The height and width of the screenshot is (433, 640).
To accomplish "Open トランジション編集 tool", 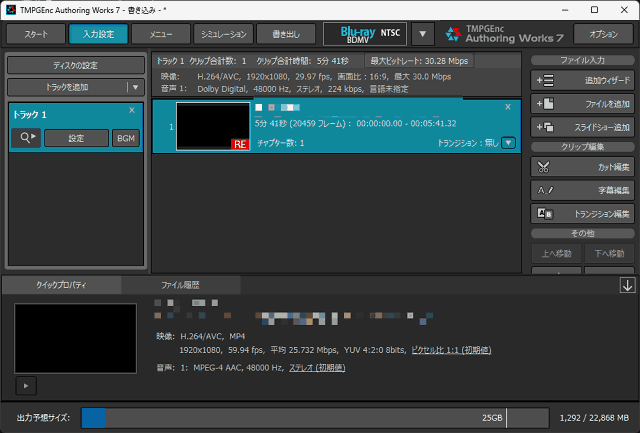I will 582,213.
